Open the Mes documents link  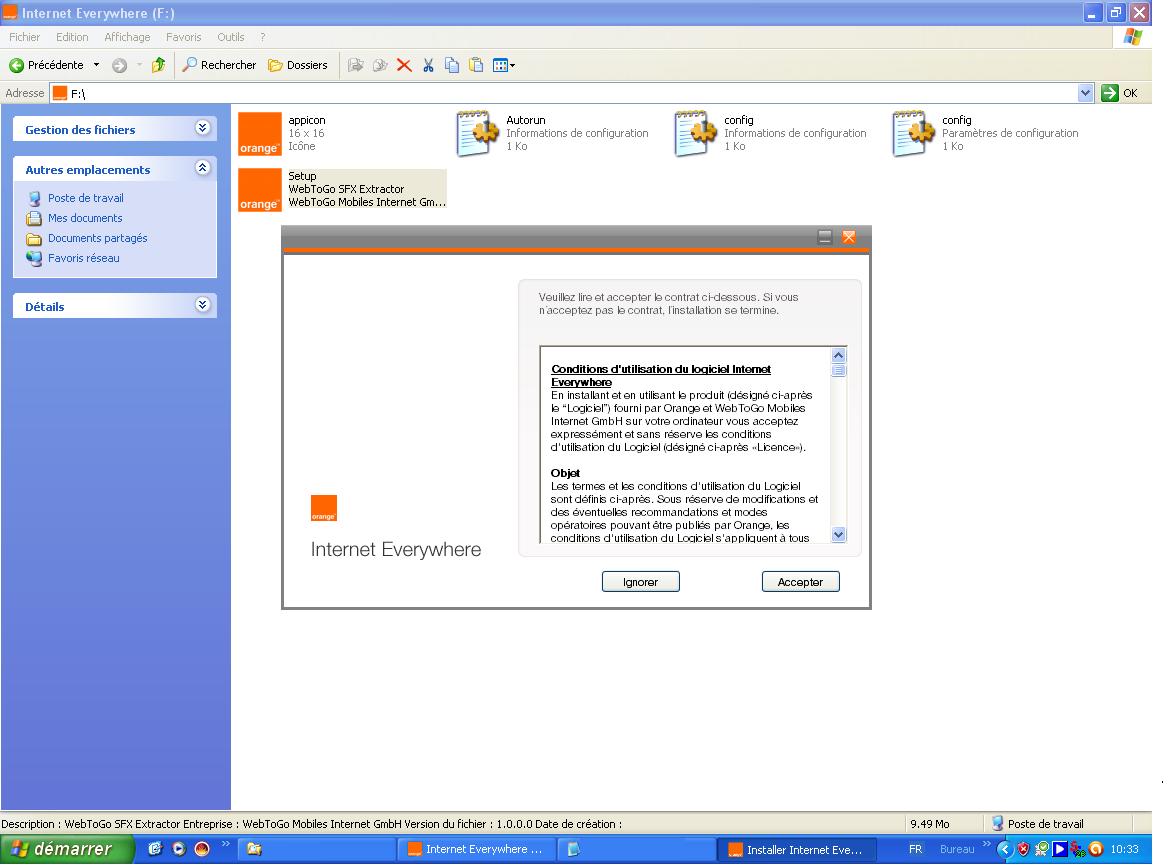tap(85, 219)
